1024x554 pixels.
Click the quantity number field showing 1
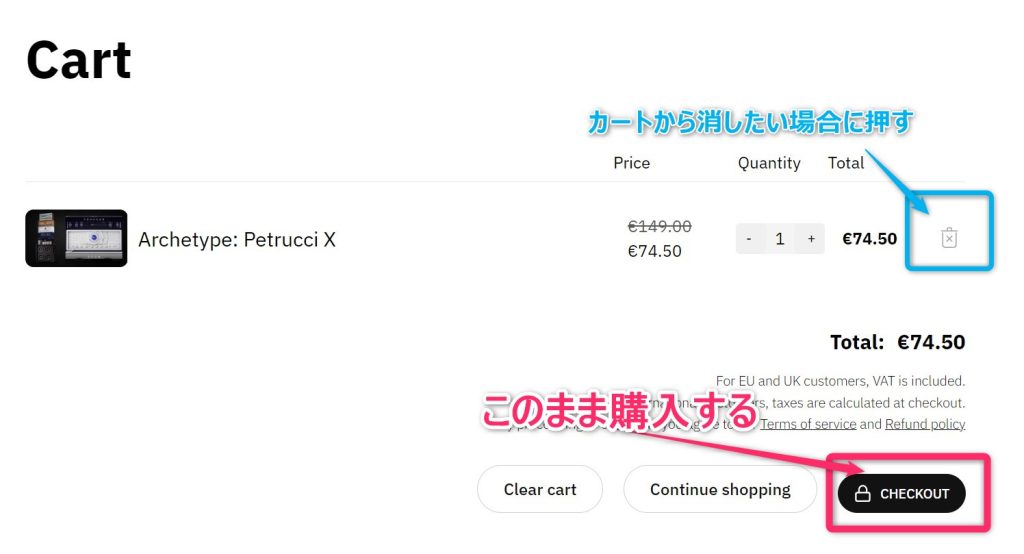[780, 239]
